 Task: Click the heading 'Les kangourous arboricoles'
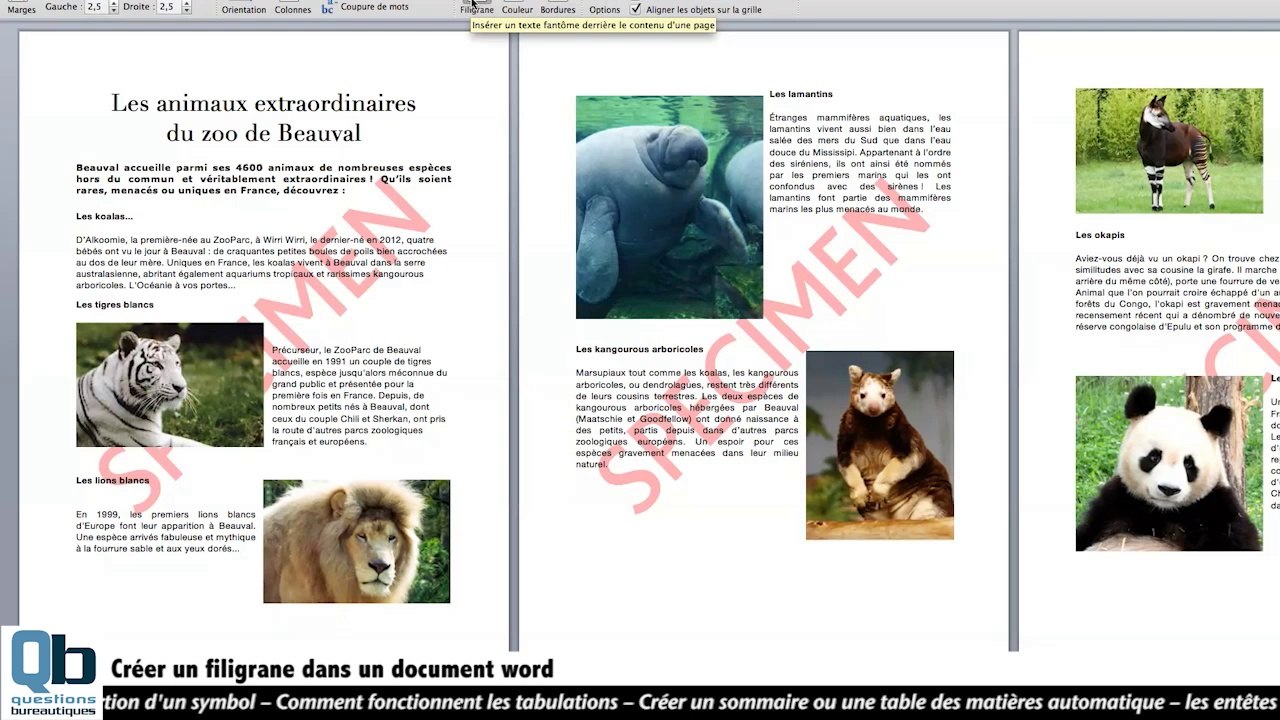tap(639, 349)
